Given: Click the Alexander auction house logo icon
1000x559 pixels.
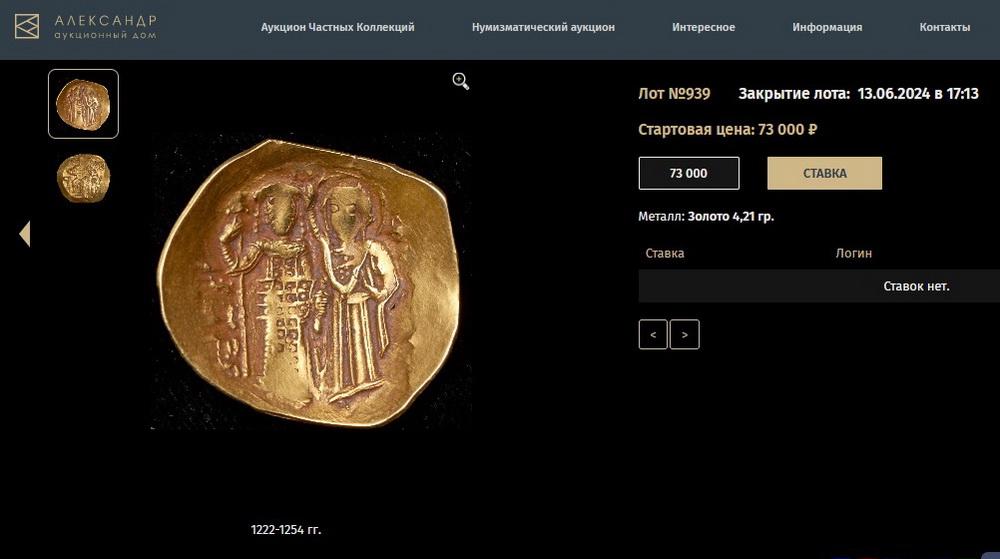Looking at the screenshot, I should click(27, 27).
